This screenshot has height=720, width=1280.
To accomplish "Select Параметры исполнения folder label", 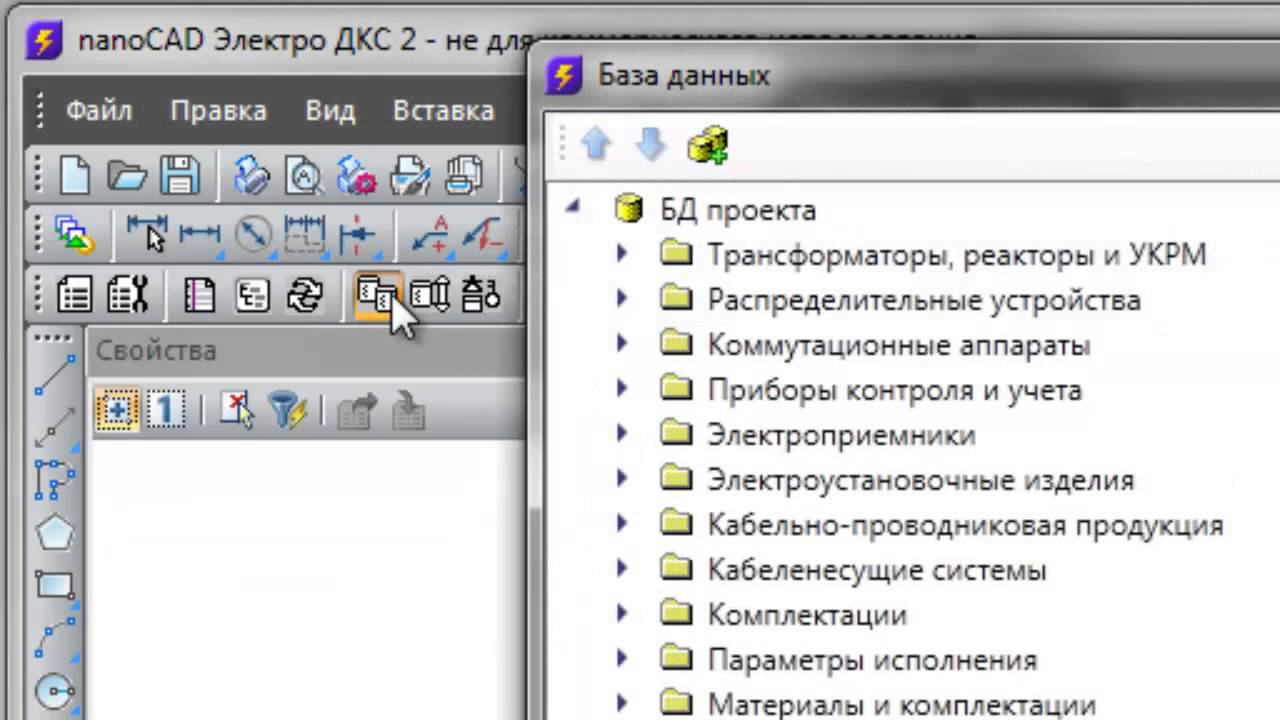I will [872, 660].
